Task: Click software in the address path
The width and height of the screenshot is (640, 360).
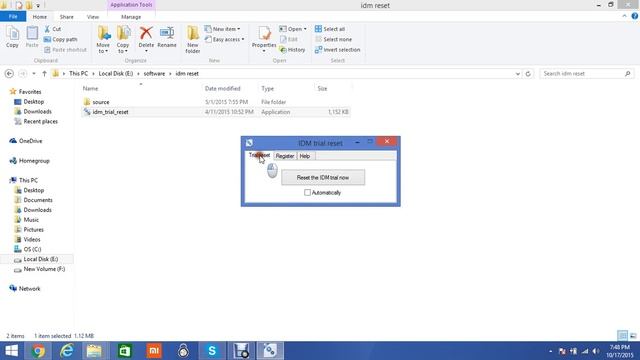Action: click(x=154, y=73)
